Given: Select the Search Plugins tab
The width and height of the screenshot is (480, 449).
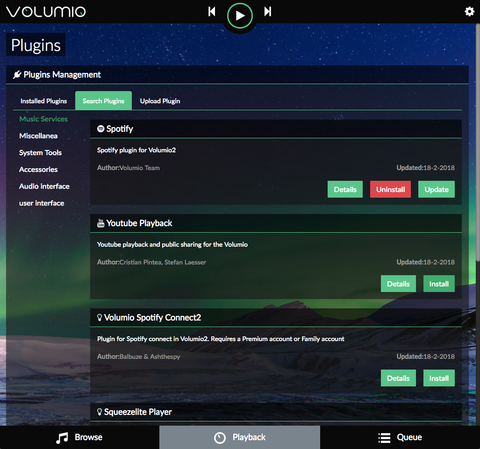Looking at the screenshot, I should click(103, 101).
